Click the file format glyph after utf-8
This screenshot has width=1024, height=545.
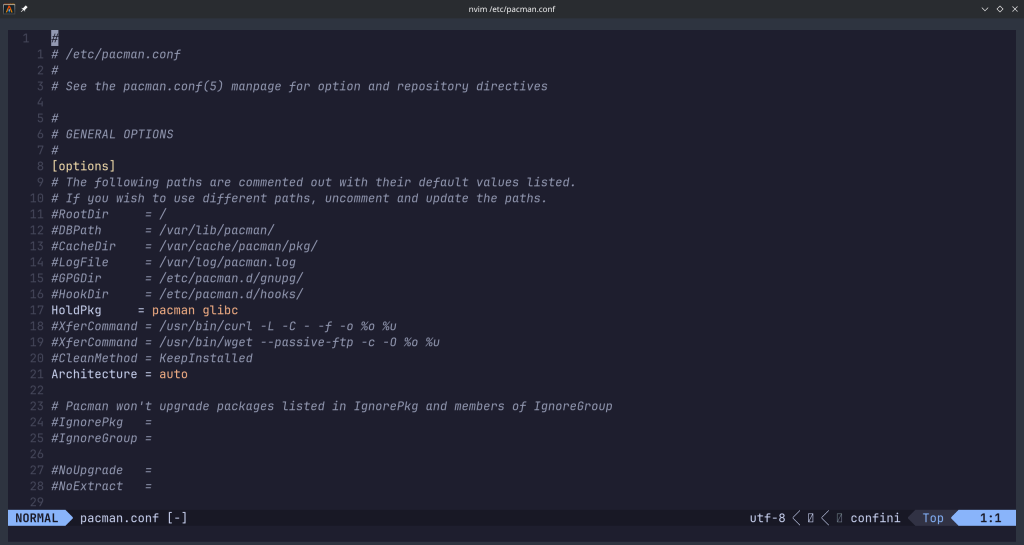(x=810, y=518)
